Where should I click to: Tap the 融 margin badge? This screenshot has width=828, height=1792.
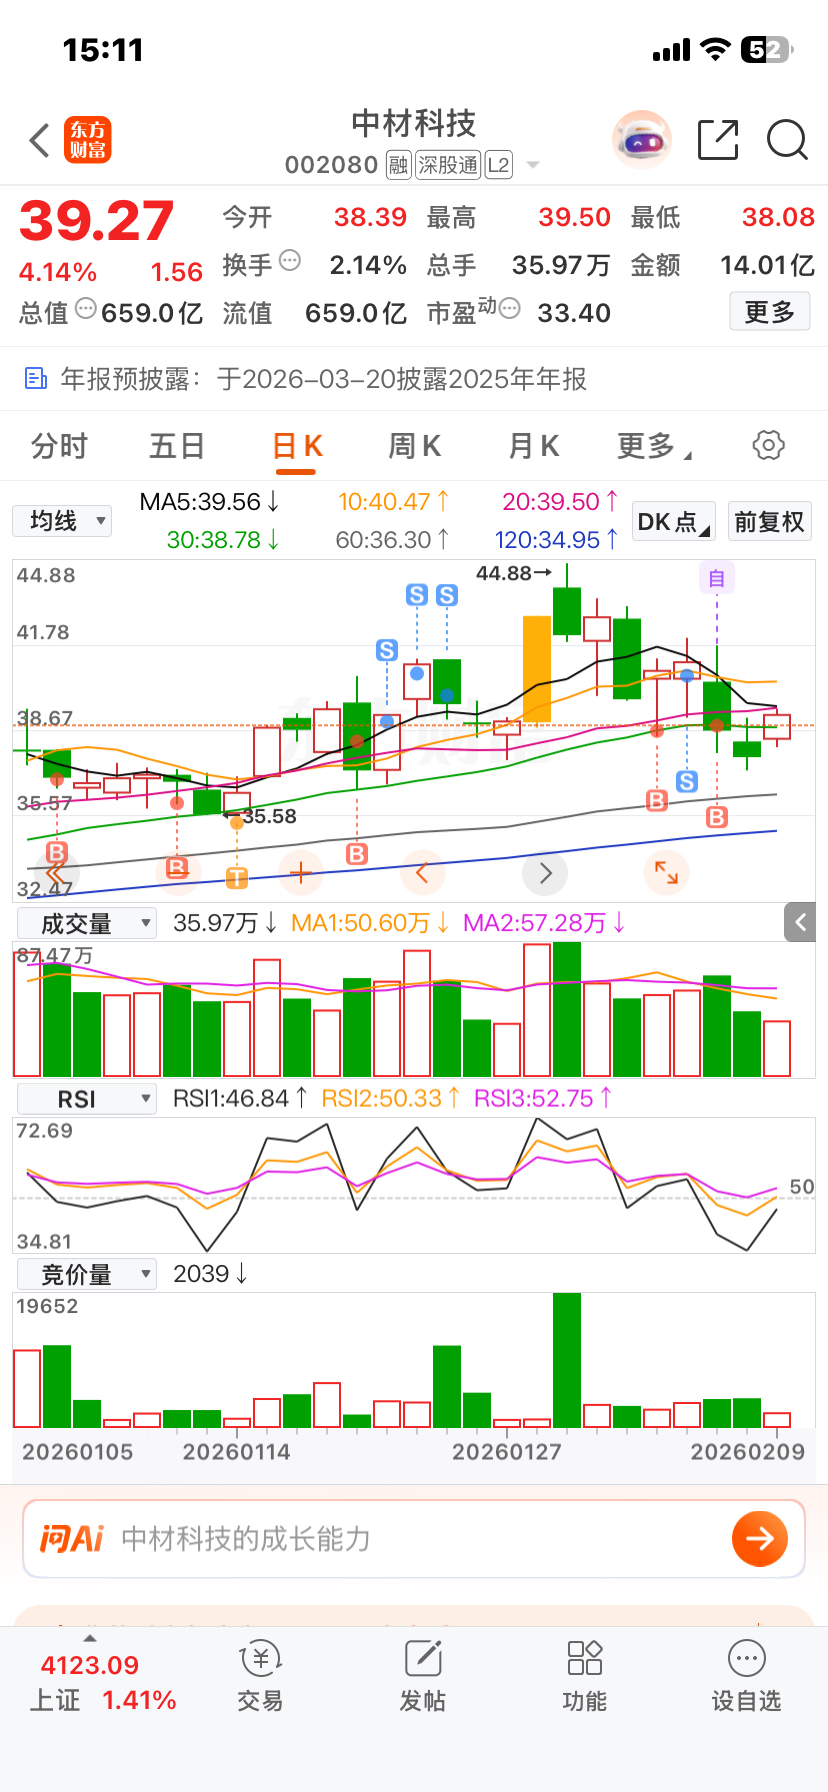tap(398, 165)
